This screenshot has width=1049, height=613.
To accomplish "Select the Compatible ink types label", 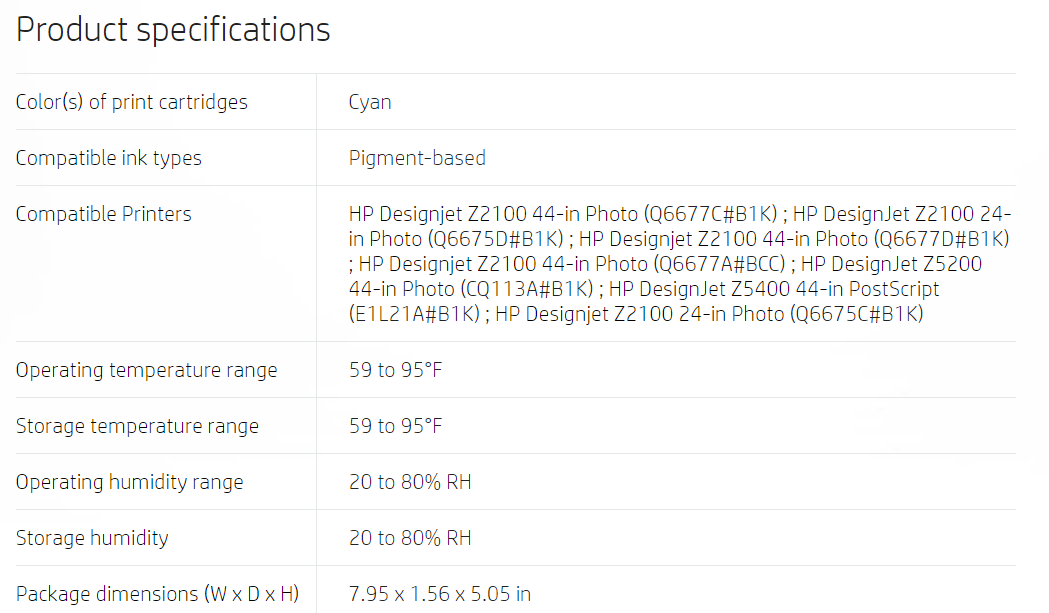I will point(108,159).
